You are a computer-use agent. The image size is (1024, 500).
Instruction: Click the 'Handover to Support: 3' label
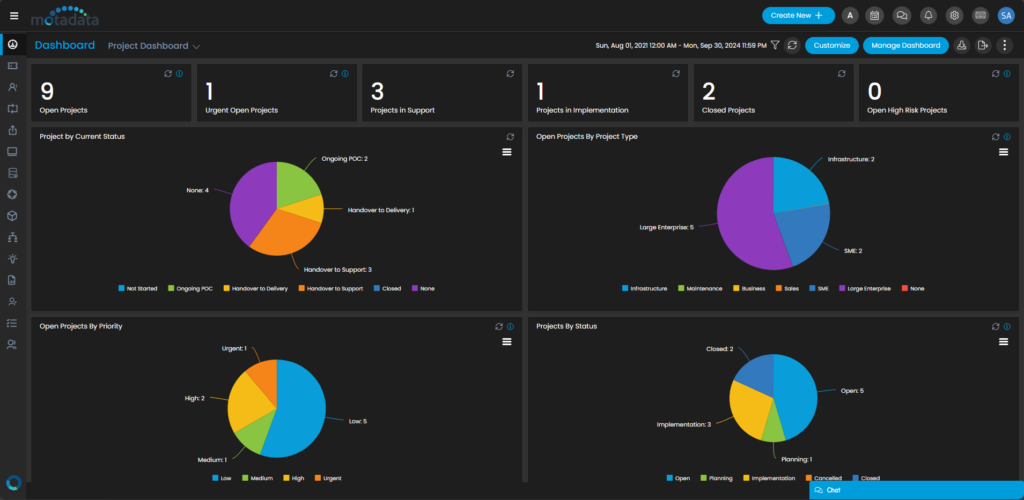pos(338,270)
